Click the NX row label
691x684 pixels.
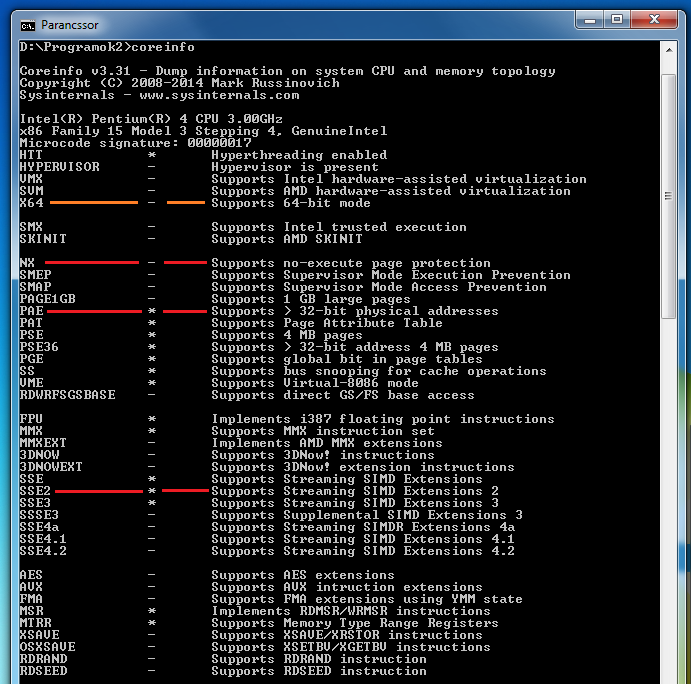point(27,263)
